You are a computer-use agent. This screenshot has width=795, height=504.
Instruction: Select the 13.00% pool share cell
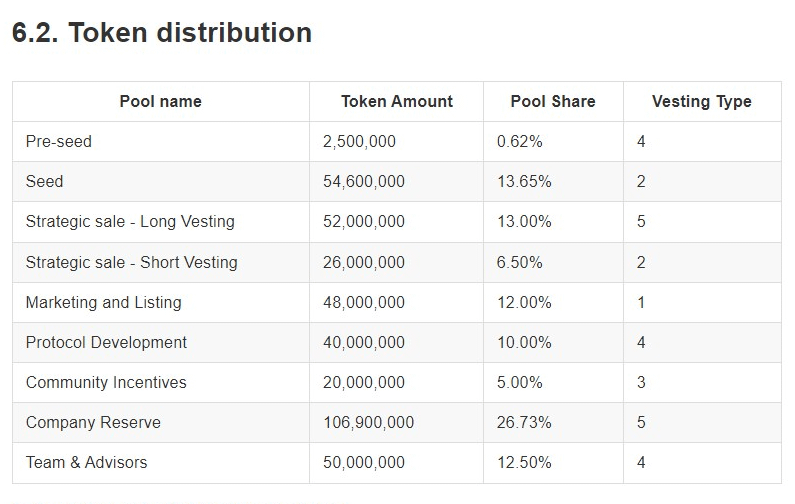click(x=524, y=222)
